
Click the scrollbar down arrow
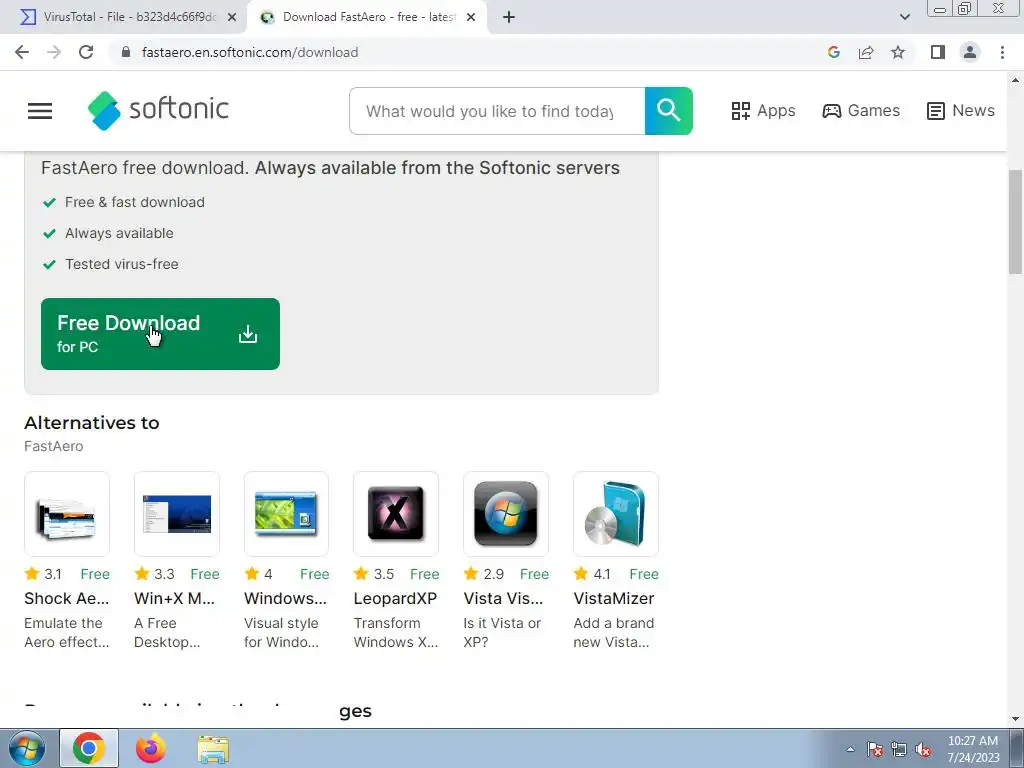[x=1015, y=719]
